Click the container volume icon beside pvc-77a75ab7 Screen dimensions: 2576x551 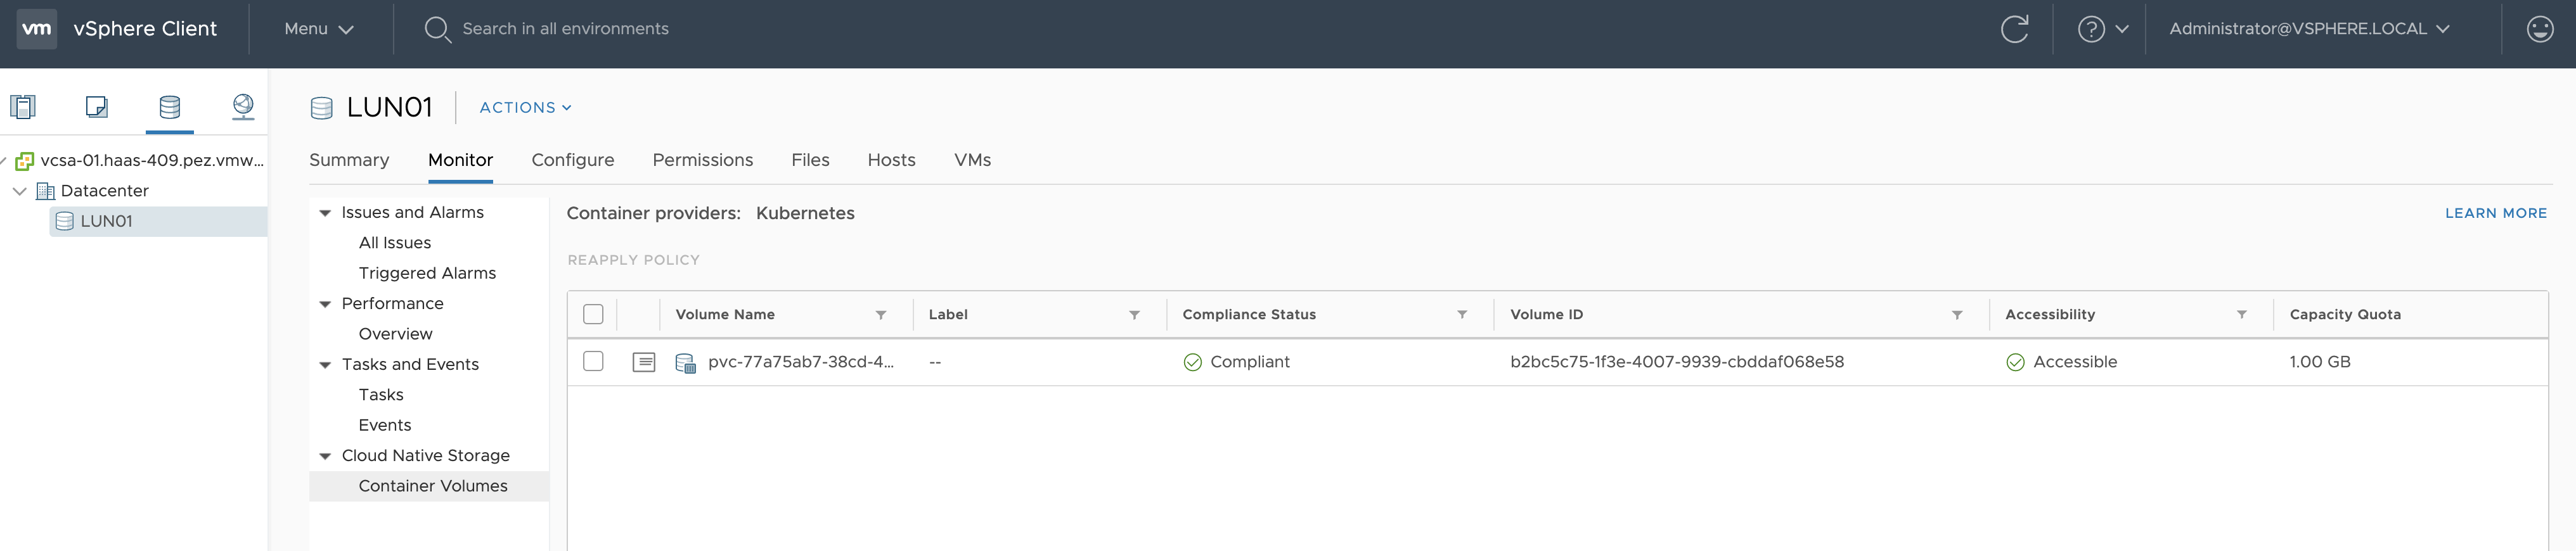(x=686, y=363)
